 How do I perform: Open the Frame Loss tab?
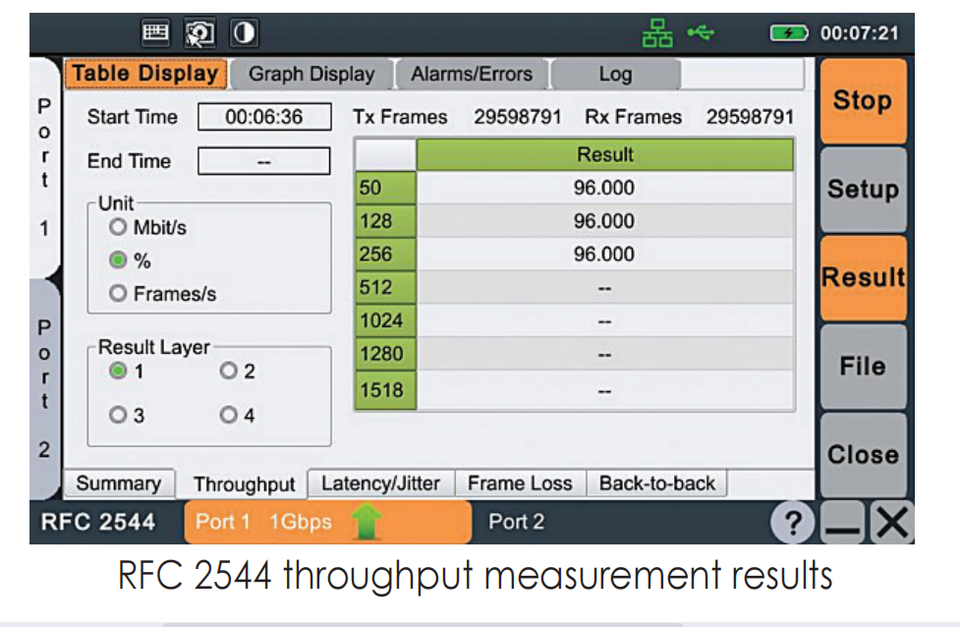[x=520, y=483]
